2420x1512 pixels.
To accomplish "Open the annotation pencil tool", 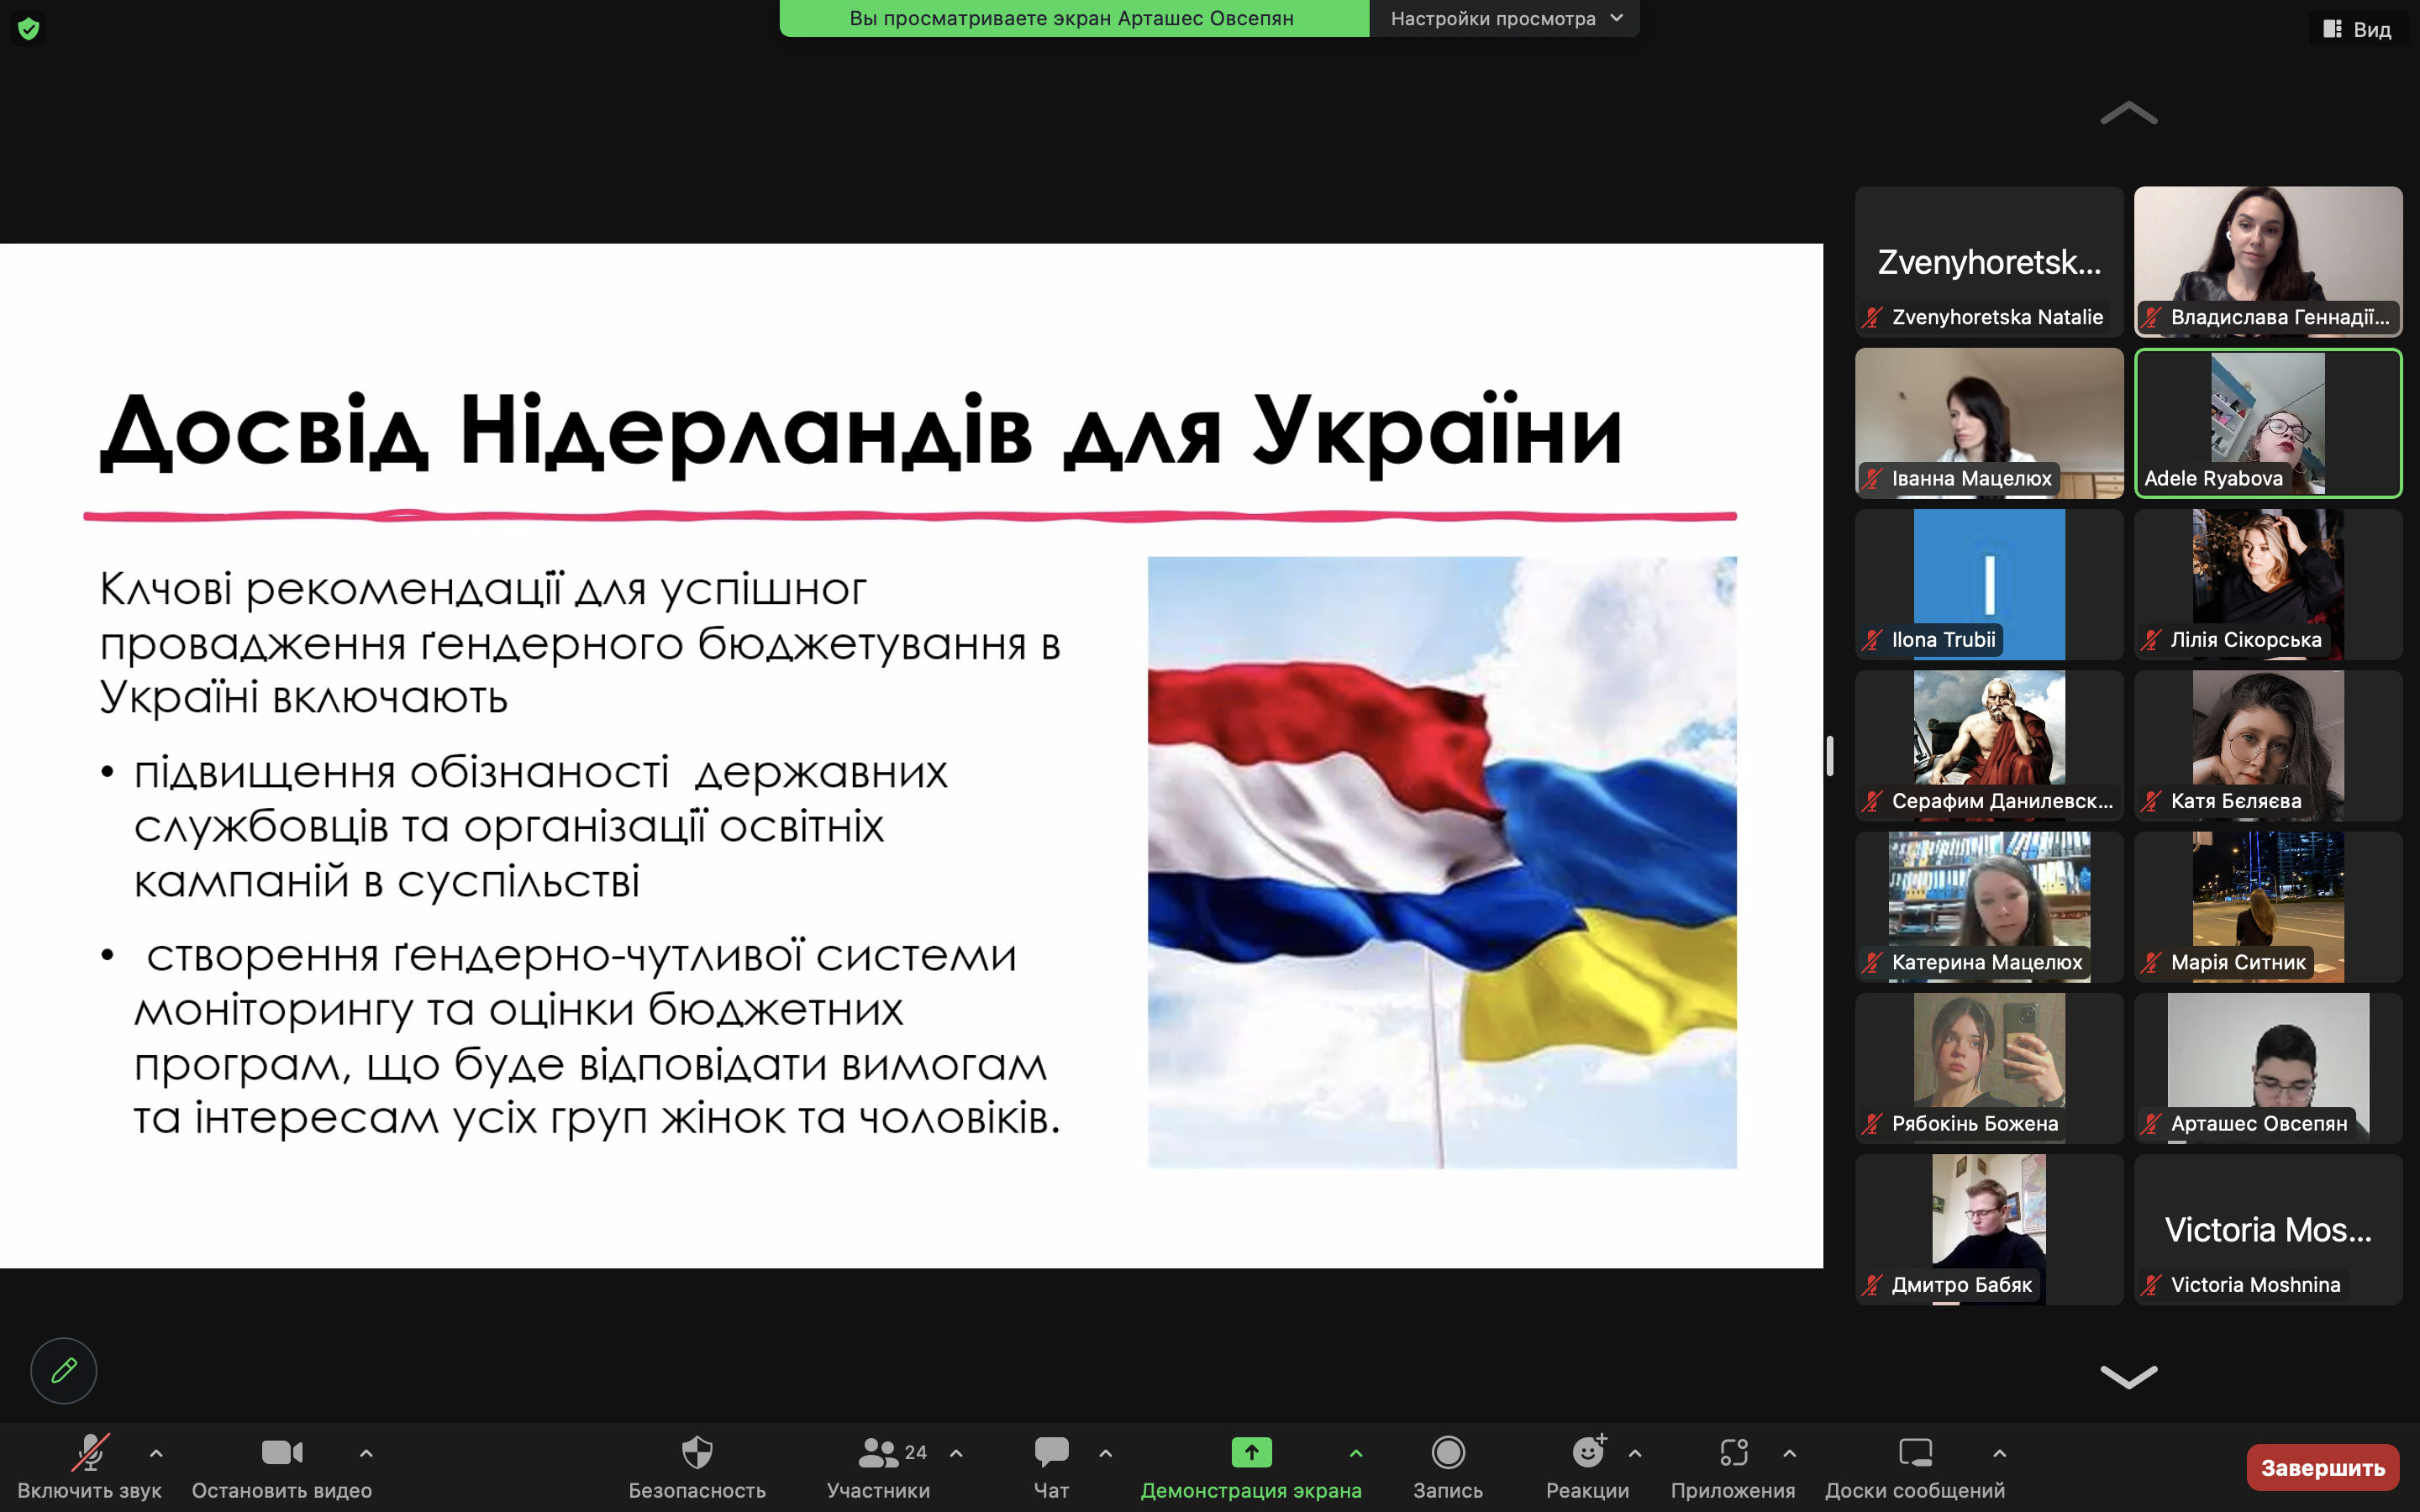I will (63, 1370).
